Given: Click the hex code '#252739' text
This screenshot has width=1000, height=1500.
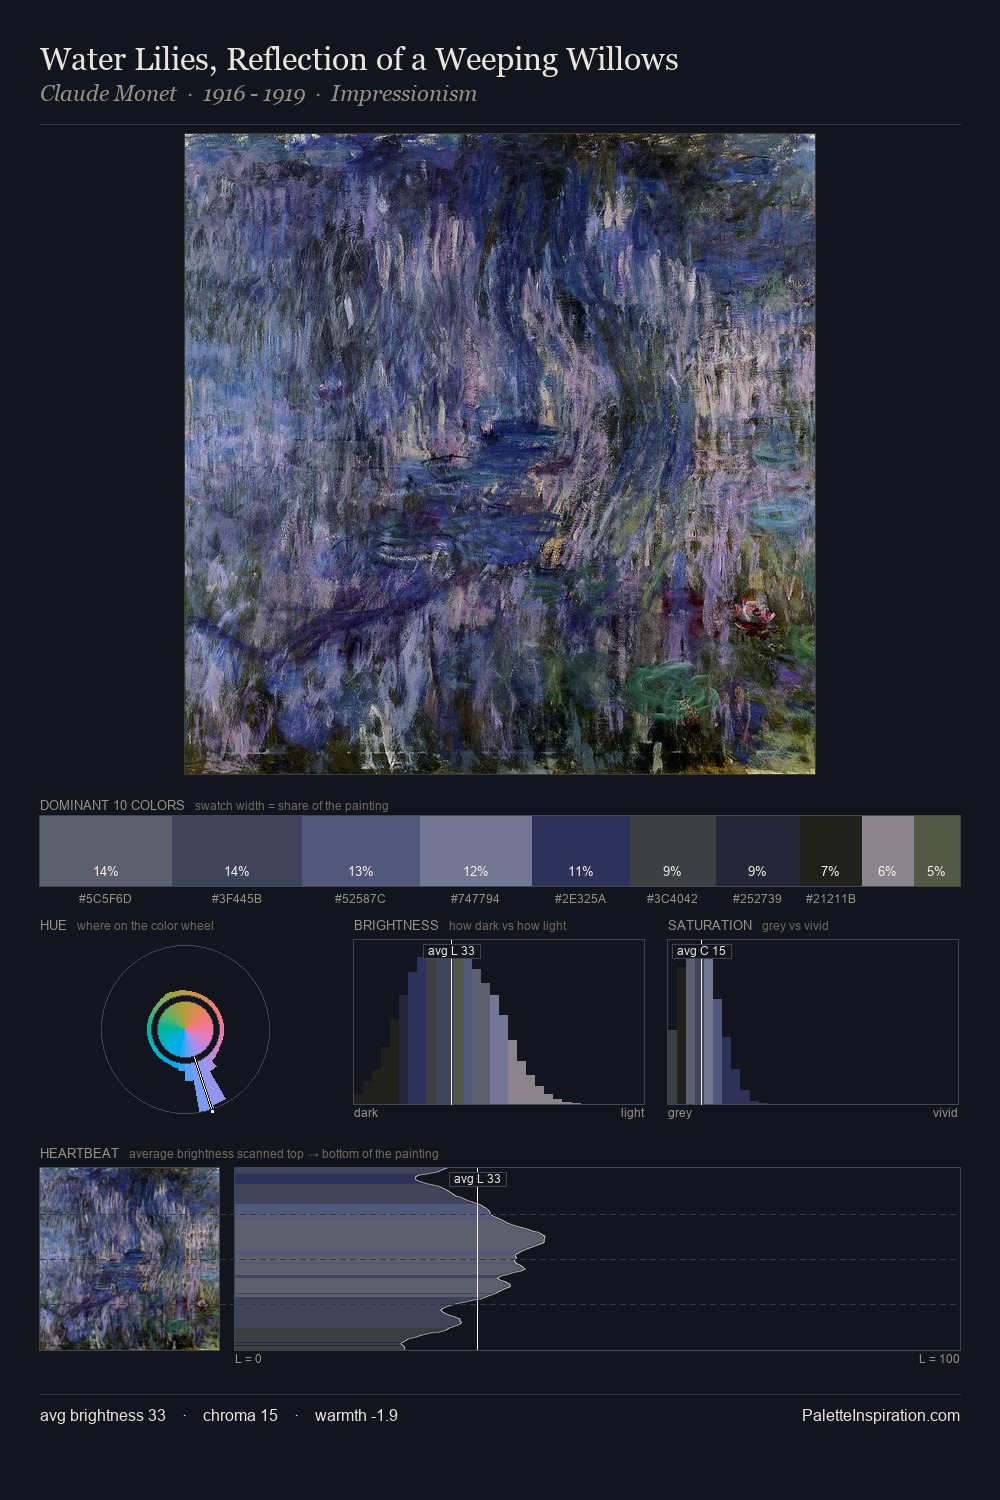Looking at the screenshot, I should click(757, 898).
